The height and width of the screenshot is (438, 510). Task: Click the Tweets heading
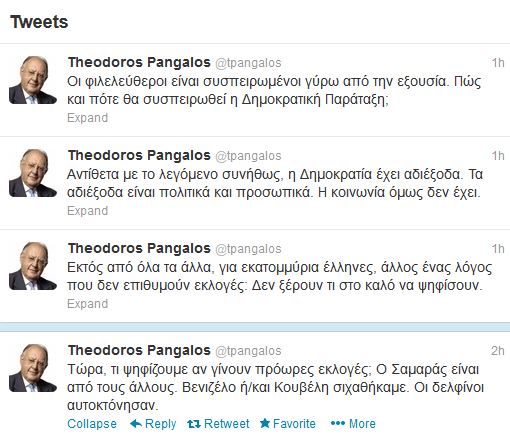pos(39,22)
